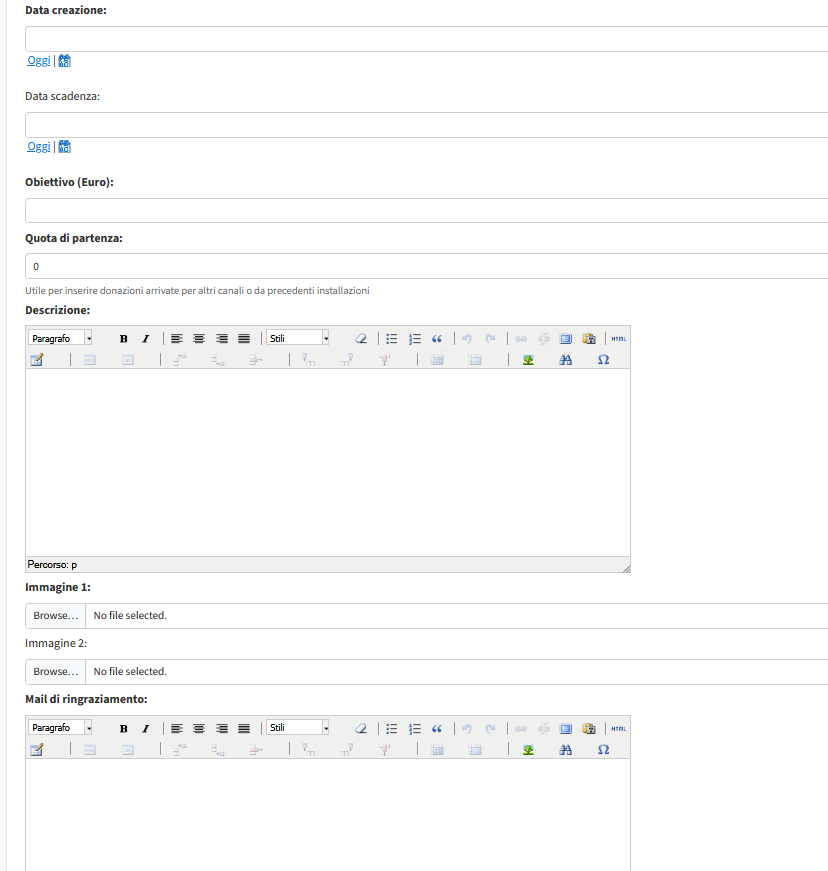Click Oggi link under Data scadenza
The width and height of the screenshot is (828, 871).
tap(39, 147)
